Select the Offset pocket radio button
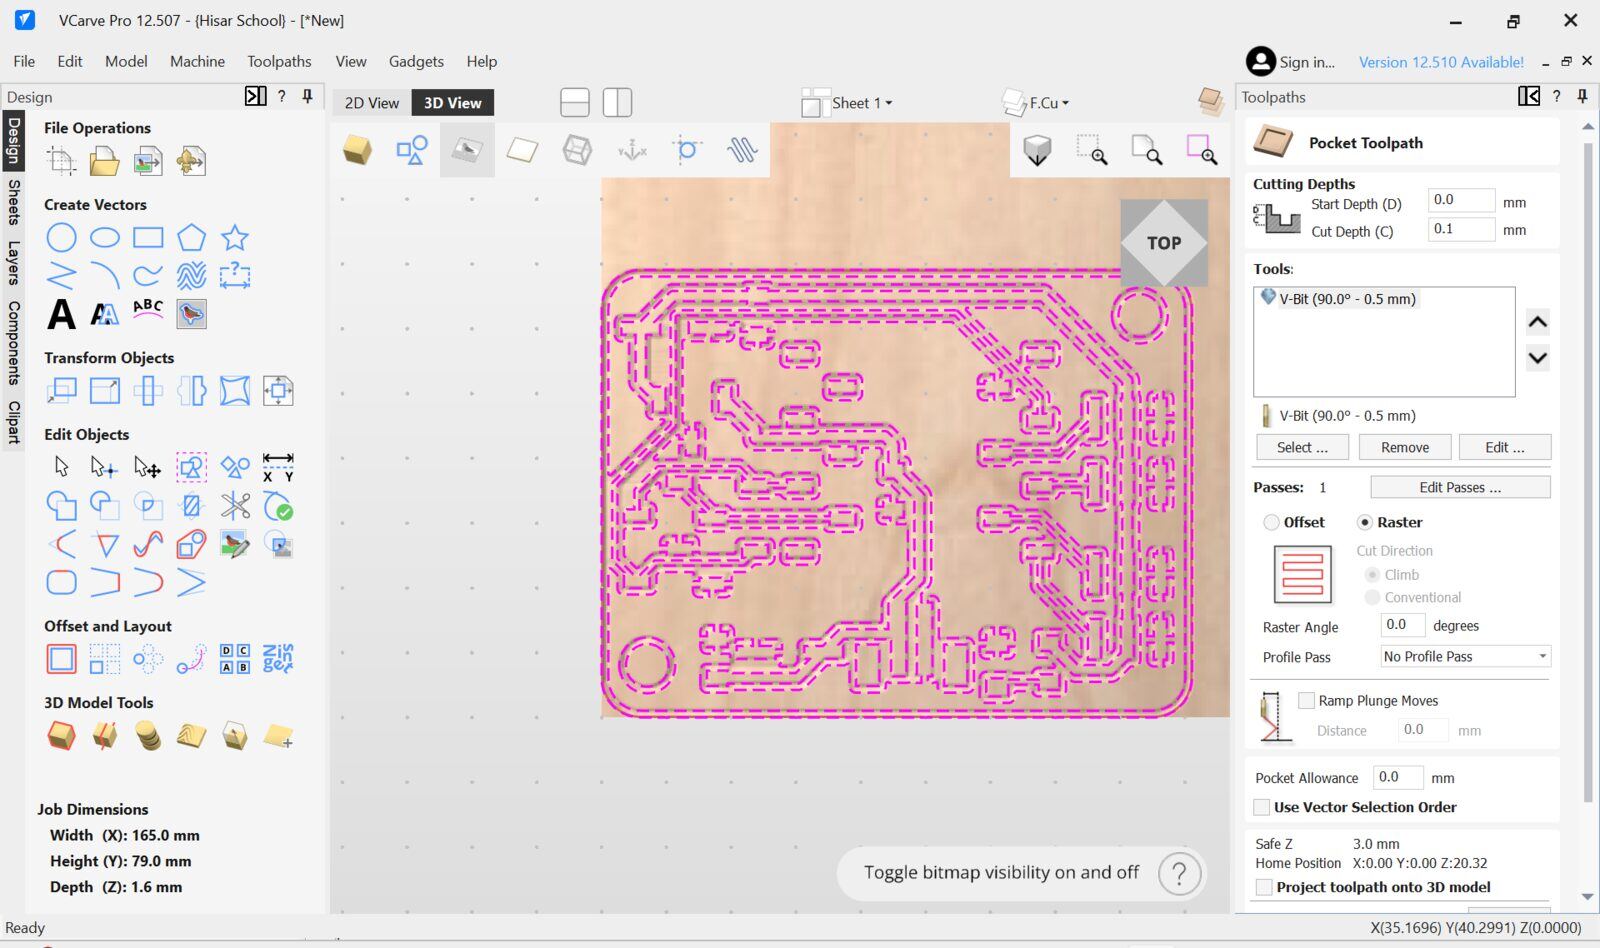This screenshot has width=1600, height=948. [1271, 522]
